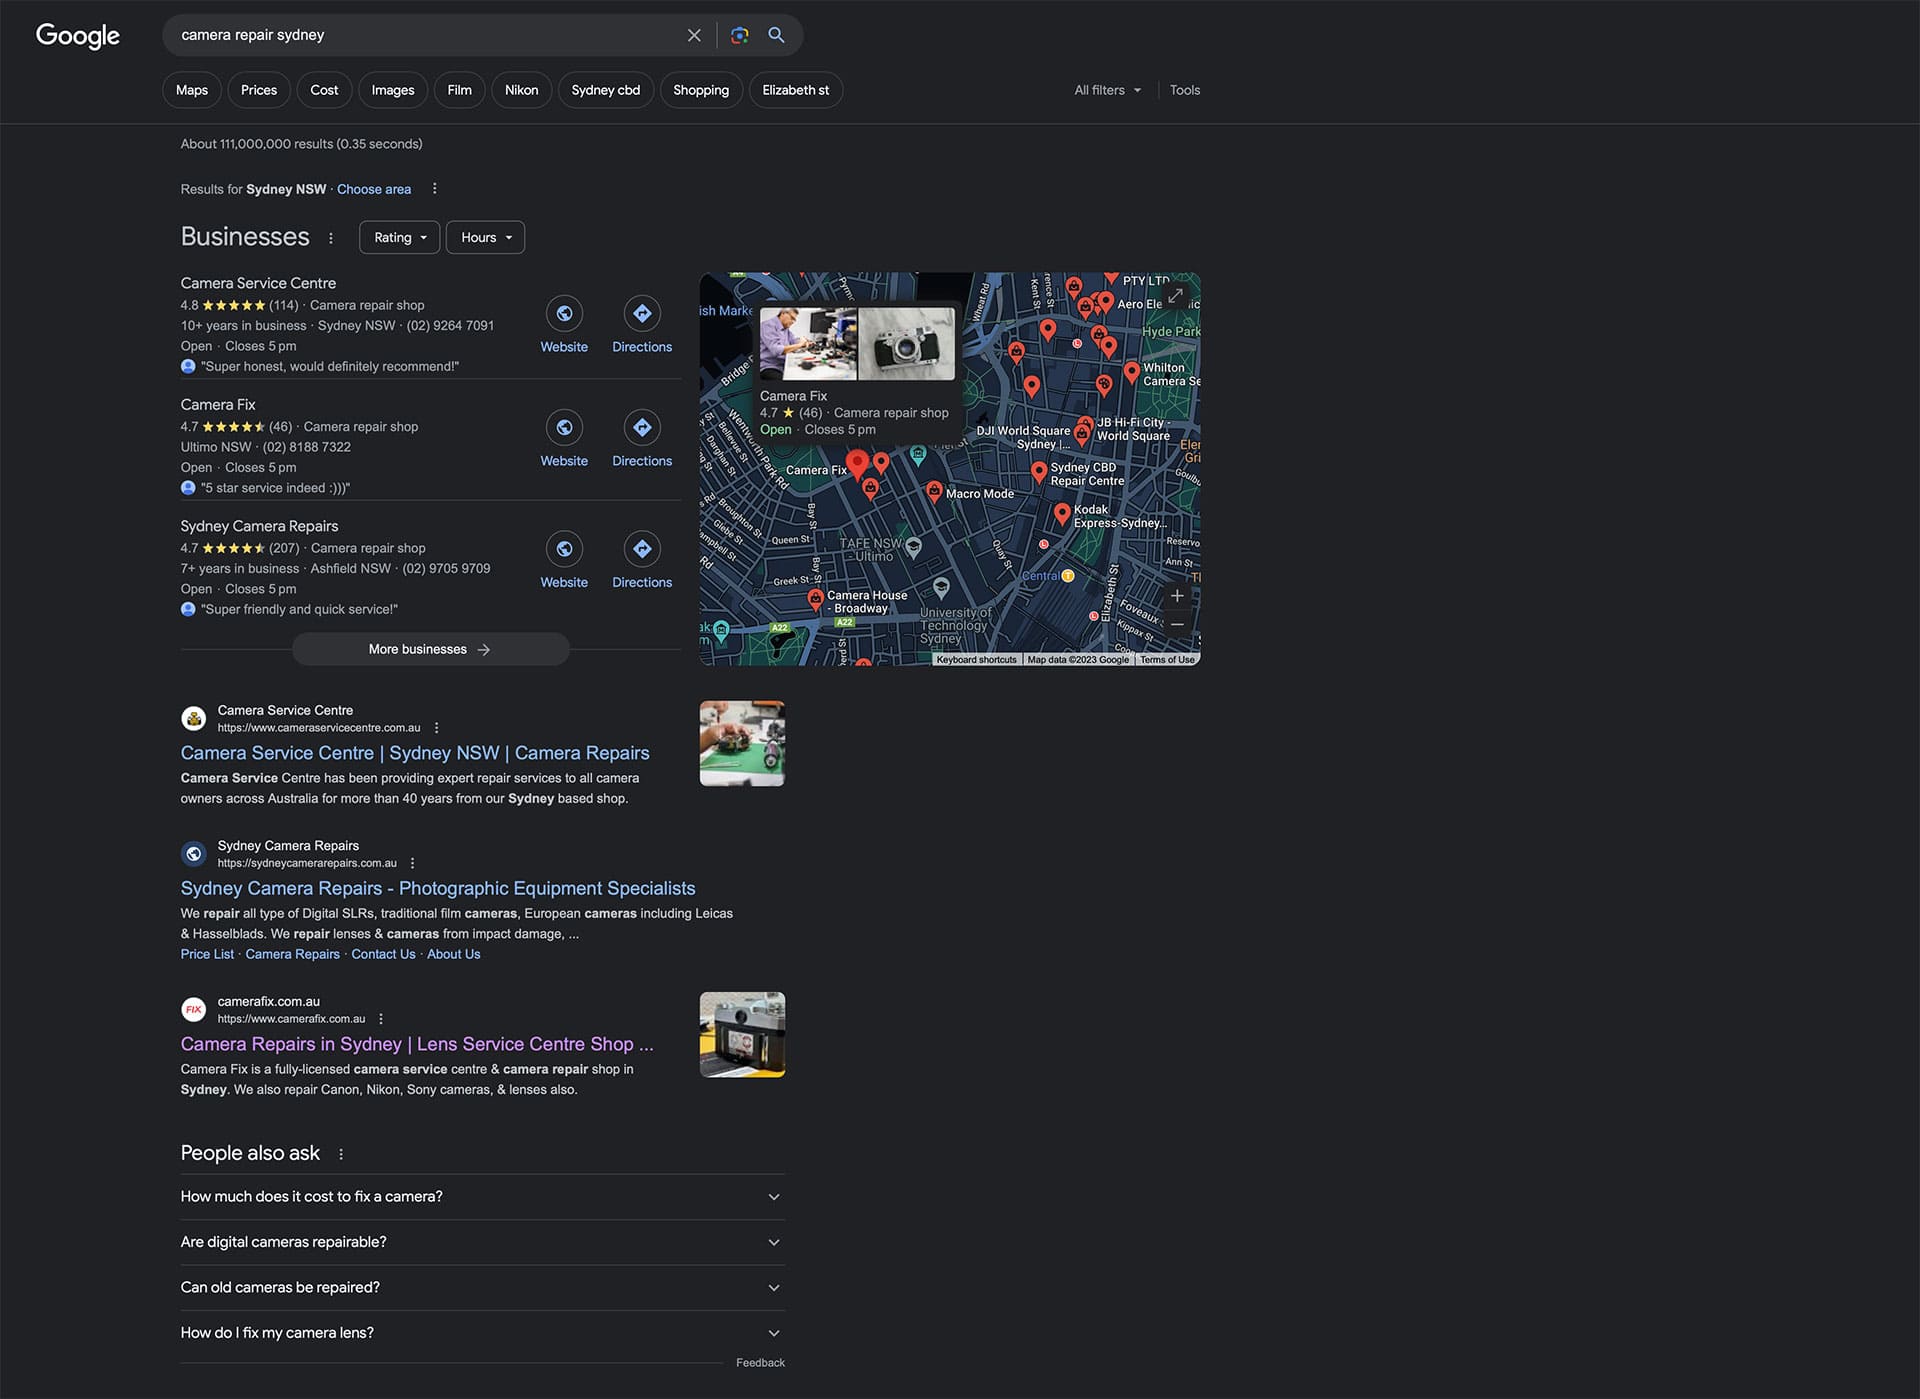Image resolution: width=1920 pixels, height=1399 pixels.
Task: Open People also ask three-dot menu
Action: 341,1154
